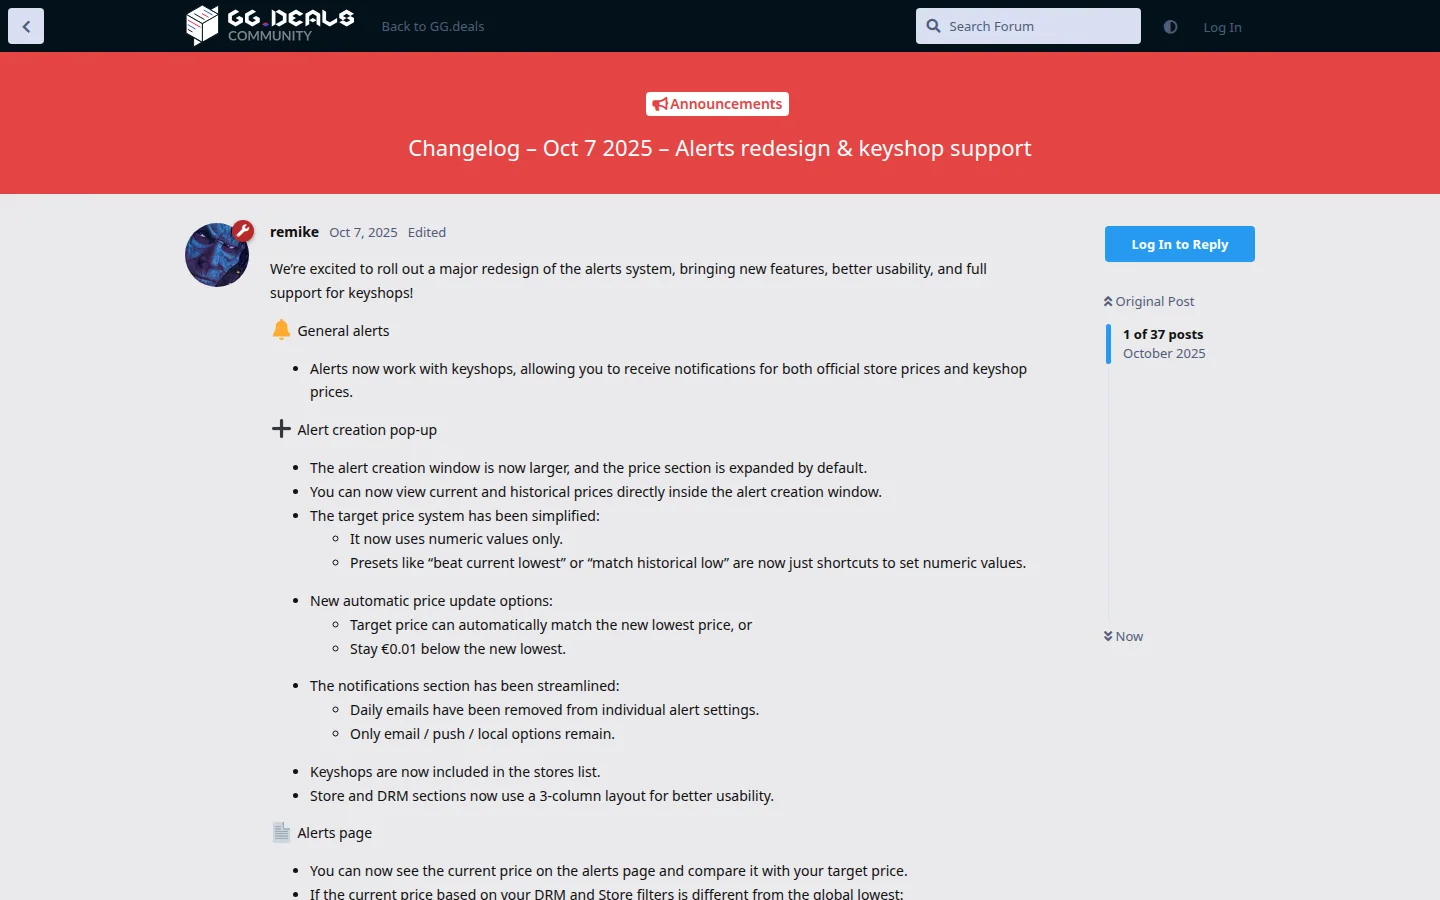
Task: Open the remike username link
Action: click(294, 232)
